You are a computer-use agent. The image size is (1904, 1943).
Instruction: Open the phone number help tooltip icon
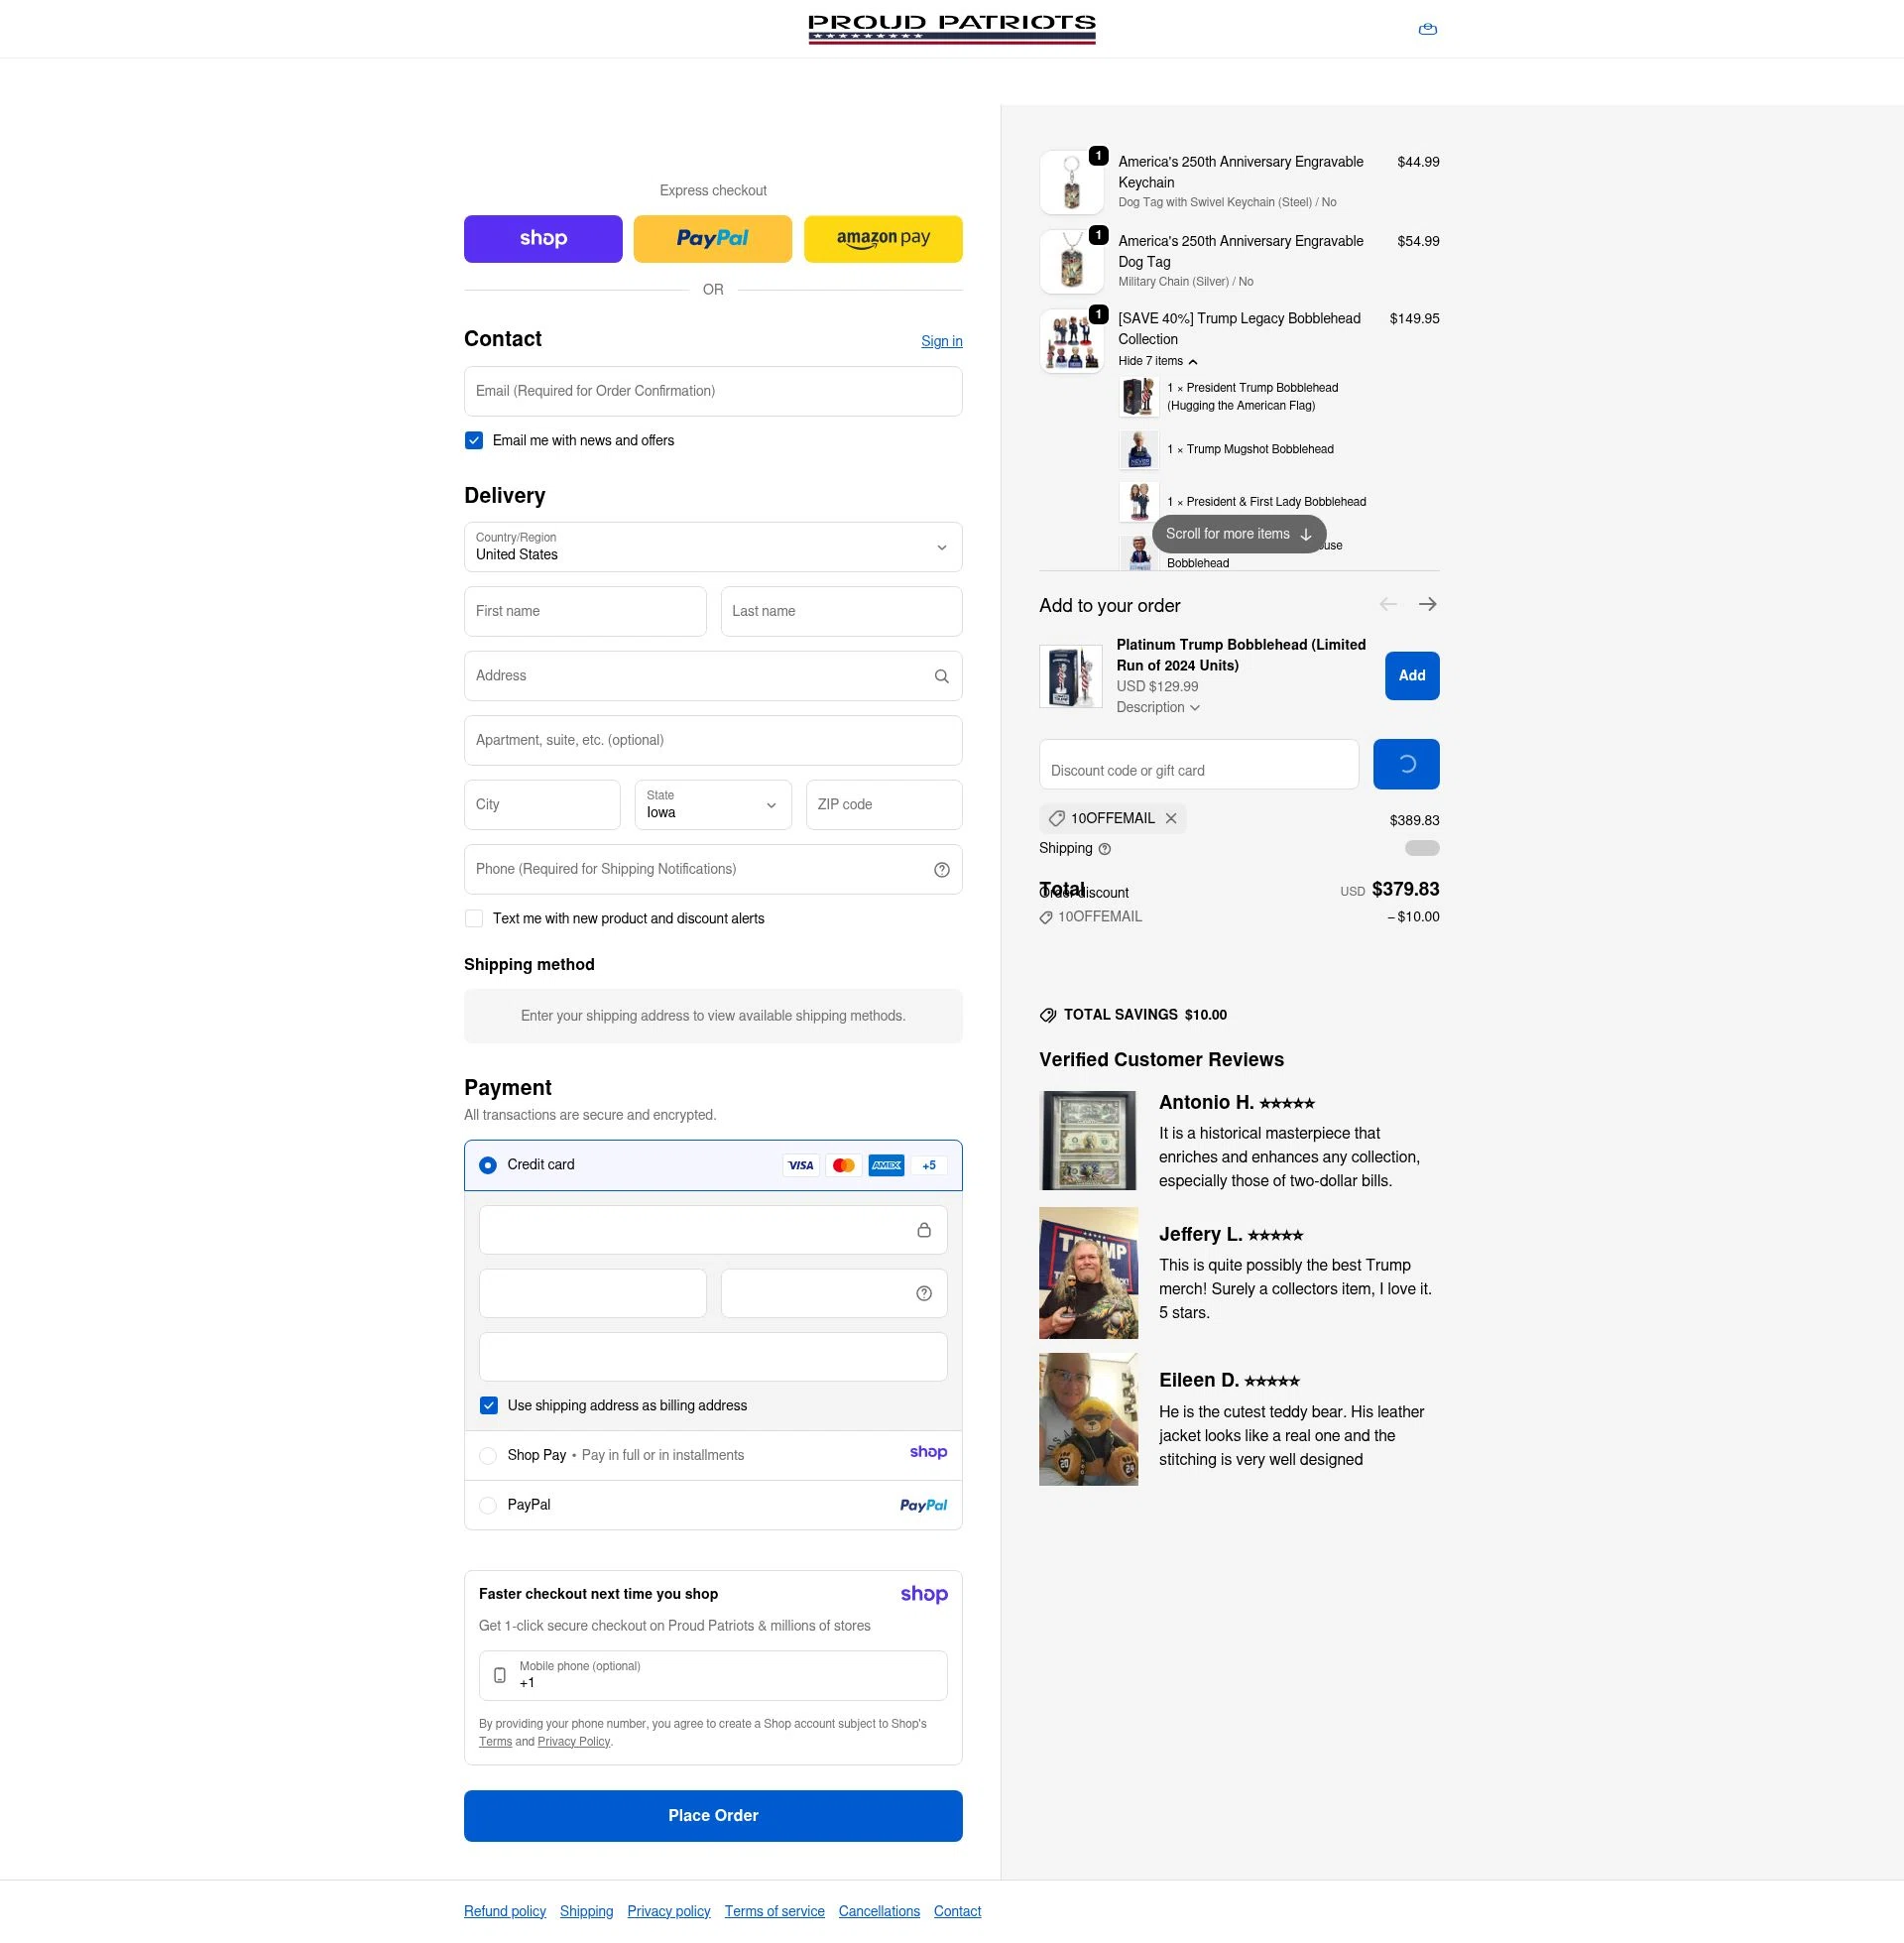tap(941, 869)
